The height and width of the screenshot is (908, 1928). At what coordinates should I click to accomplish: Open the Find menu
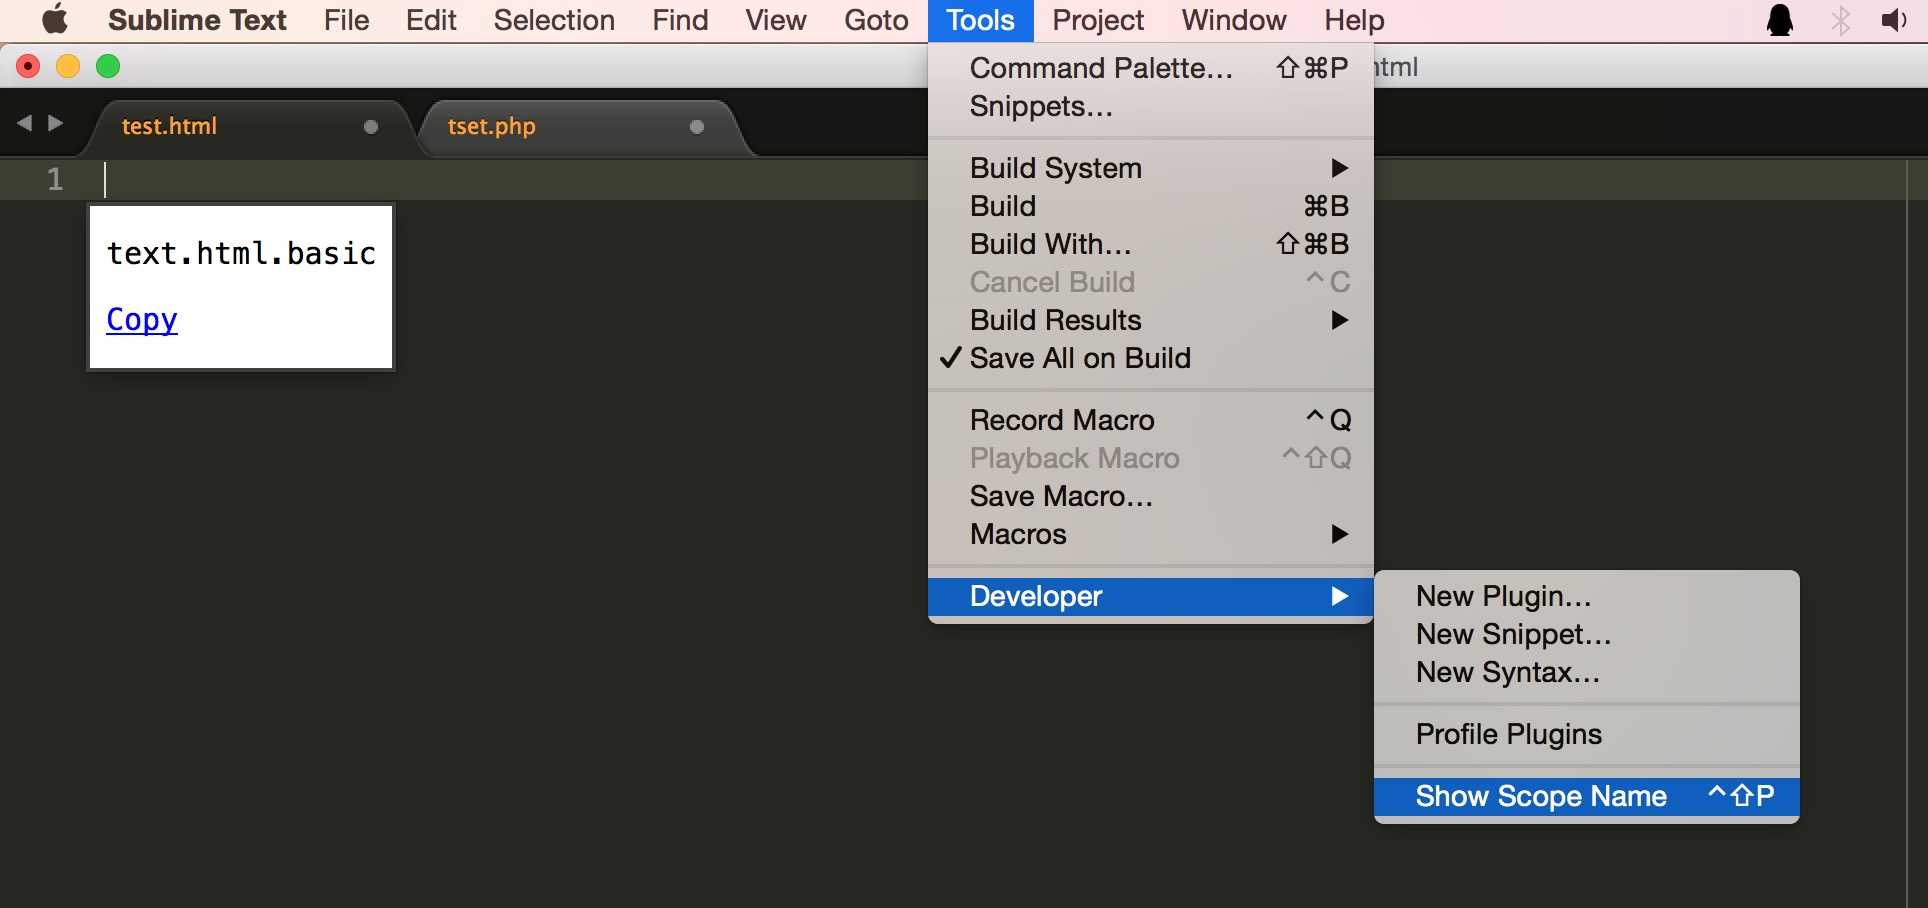tap(680, 20)
